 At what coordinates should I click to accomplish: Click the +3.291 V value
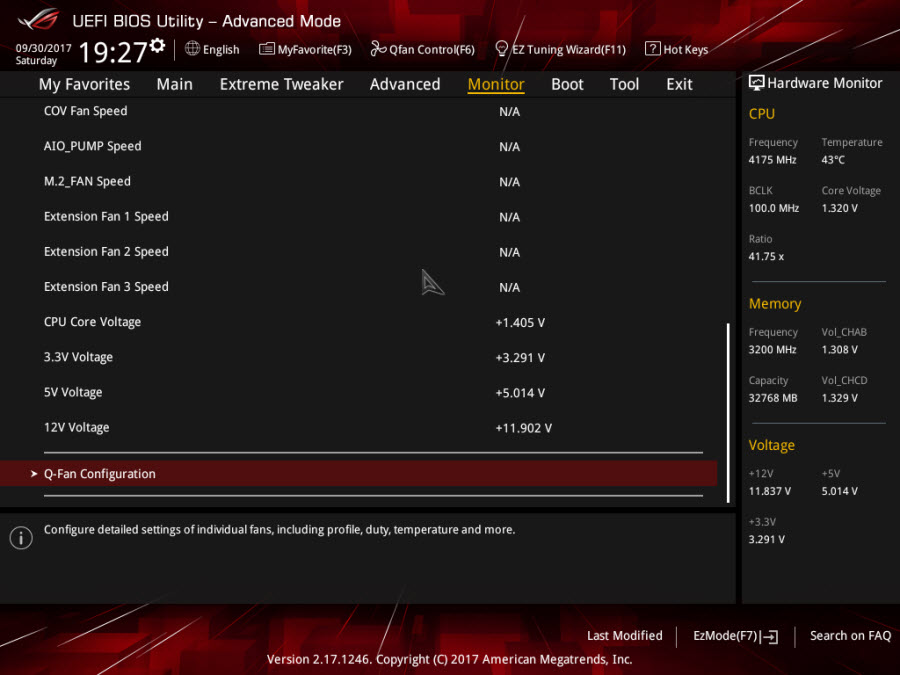tap(520, 358)
